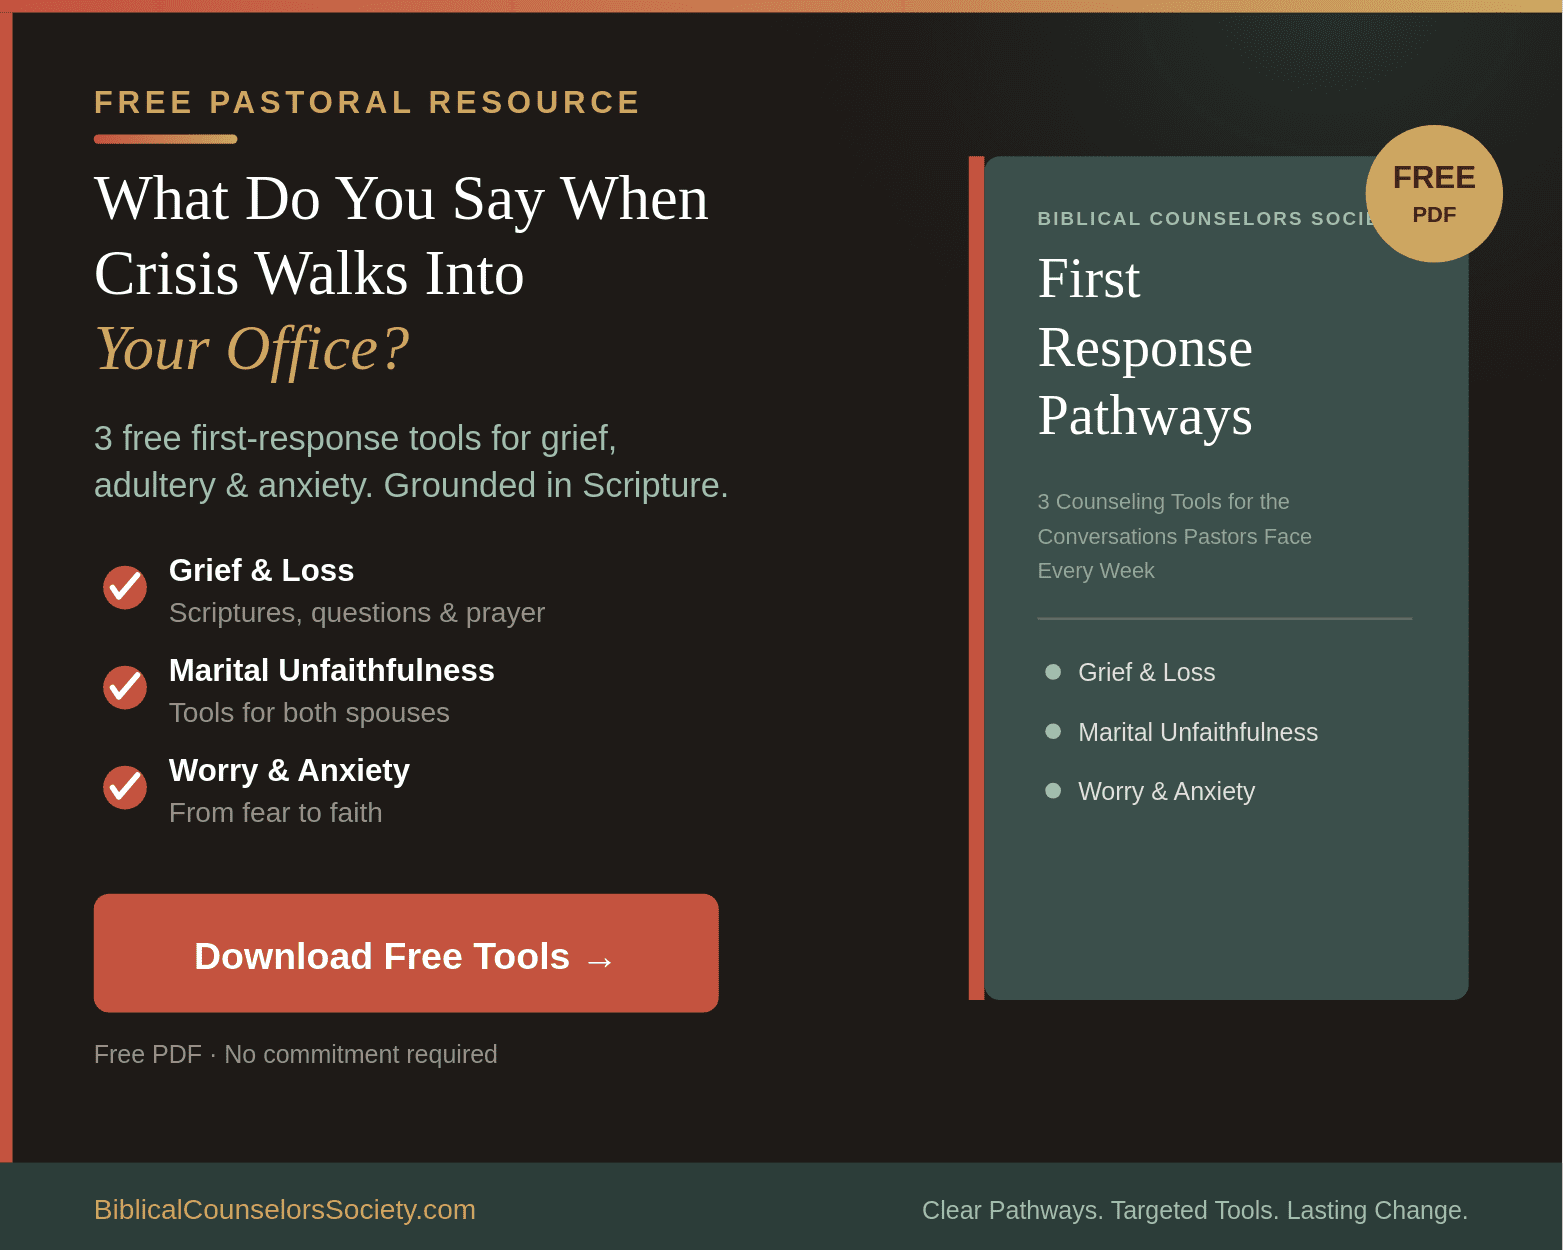The image size is (1563, 1250).
Task: Click the Worry & Anxiety checkmark icon
Action: coord(125,787)
